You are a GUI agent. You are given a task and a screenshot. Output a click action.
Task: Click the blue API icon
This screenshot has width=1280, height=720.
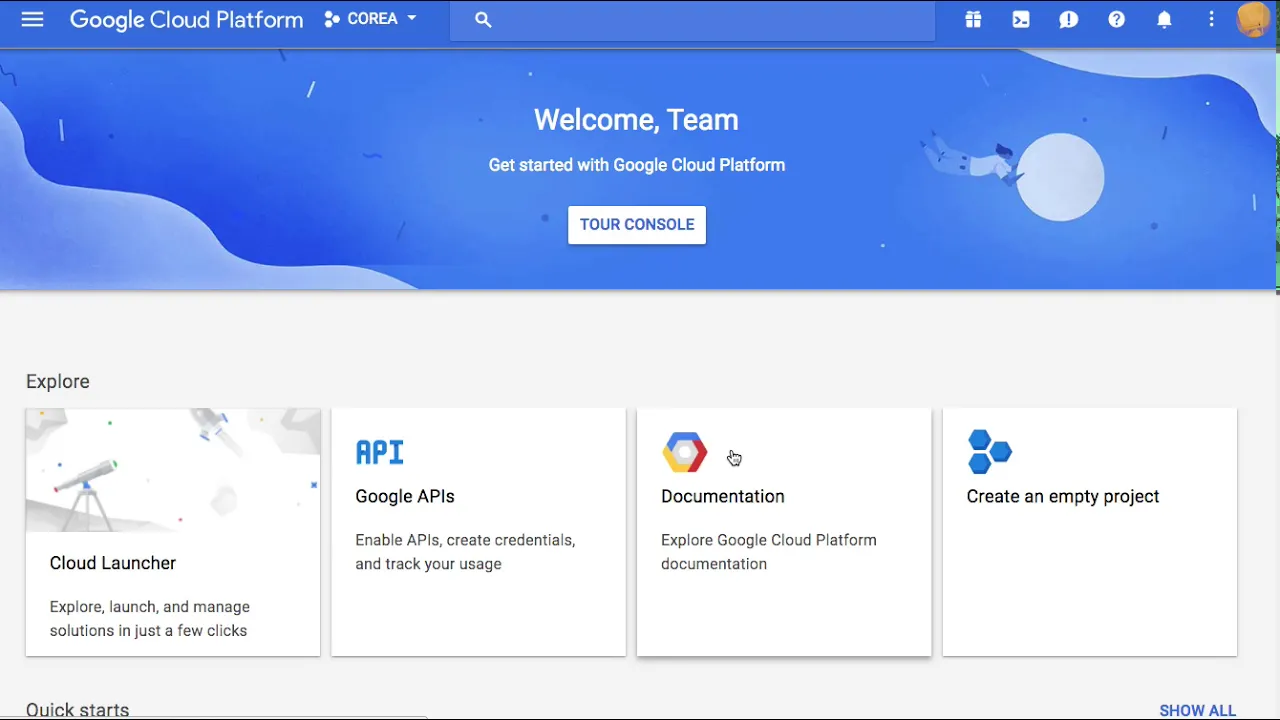coord(380,452)
